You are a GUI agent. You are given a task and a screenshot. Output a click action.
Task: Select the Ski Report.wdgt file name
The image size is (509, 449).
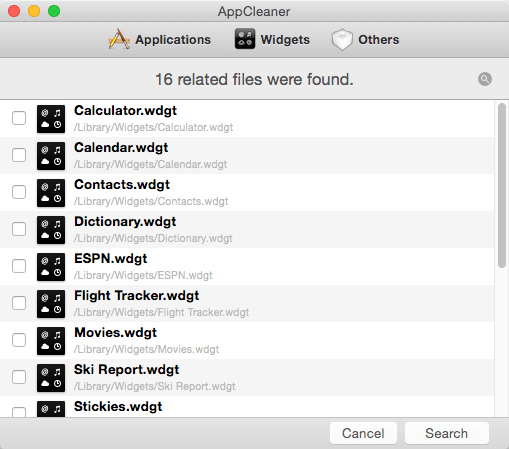pyautogui.click(x=126, y=370)
